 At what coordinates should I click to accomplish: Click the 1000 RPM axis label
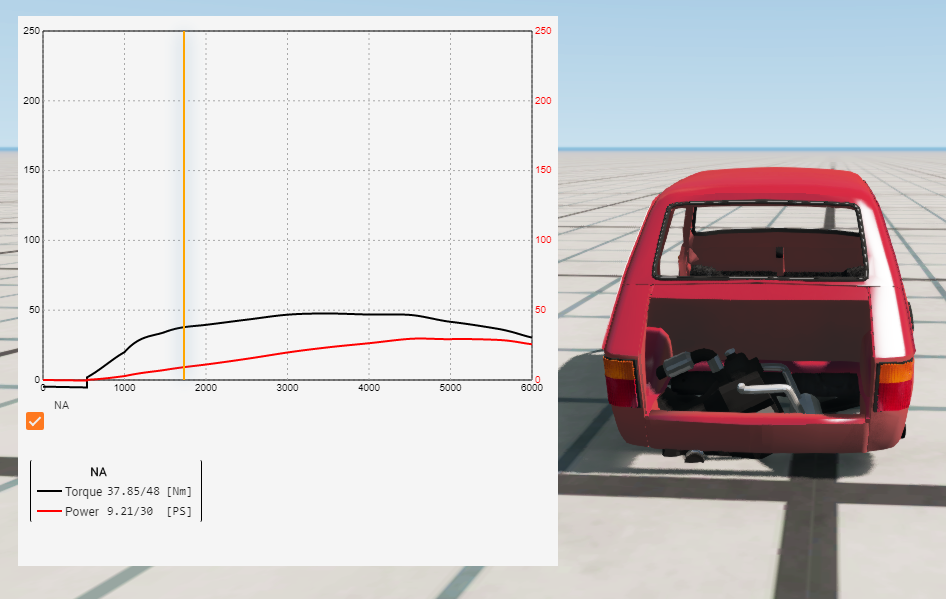(124, 388)
